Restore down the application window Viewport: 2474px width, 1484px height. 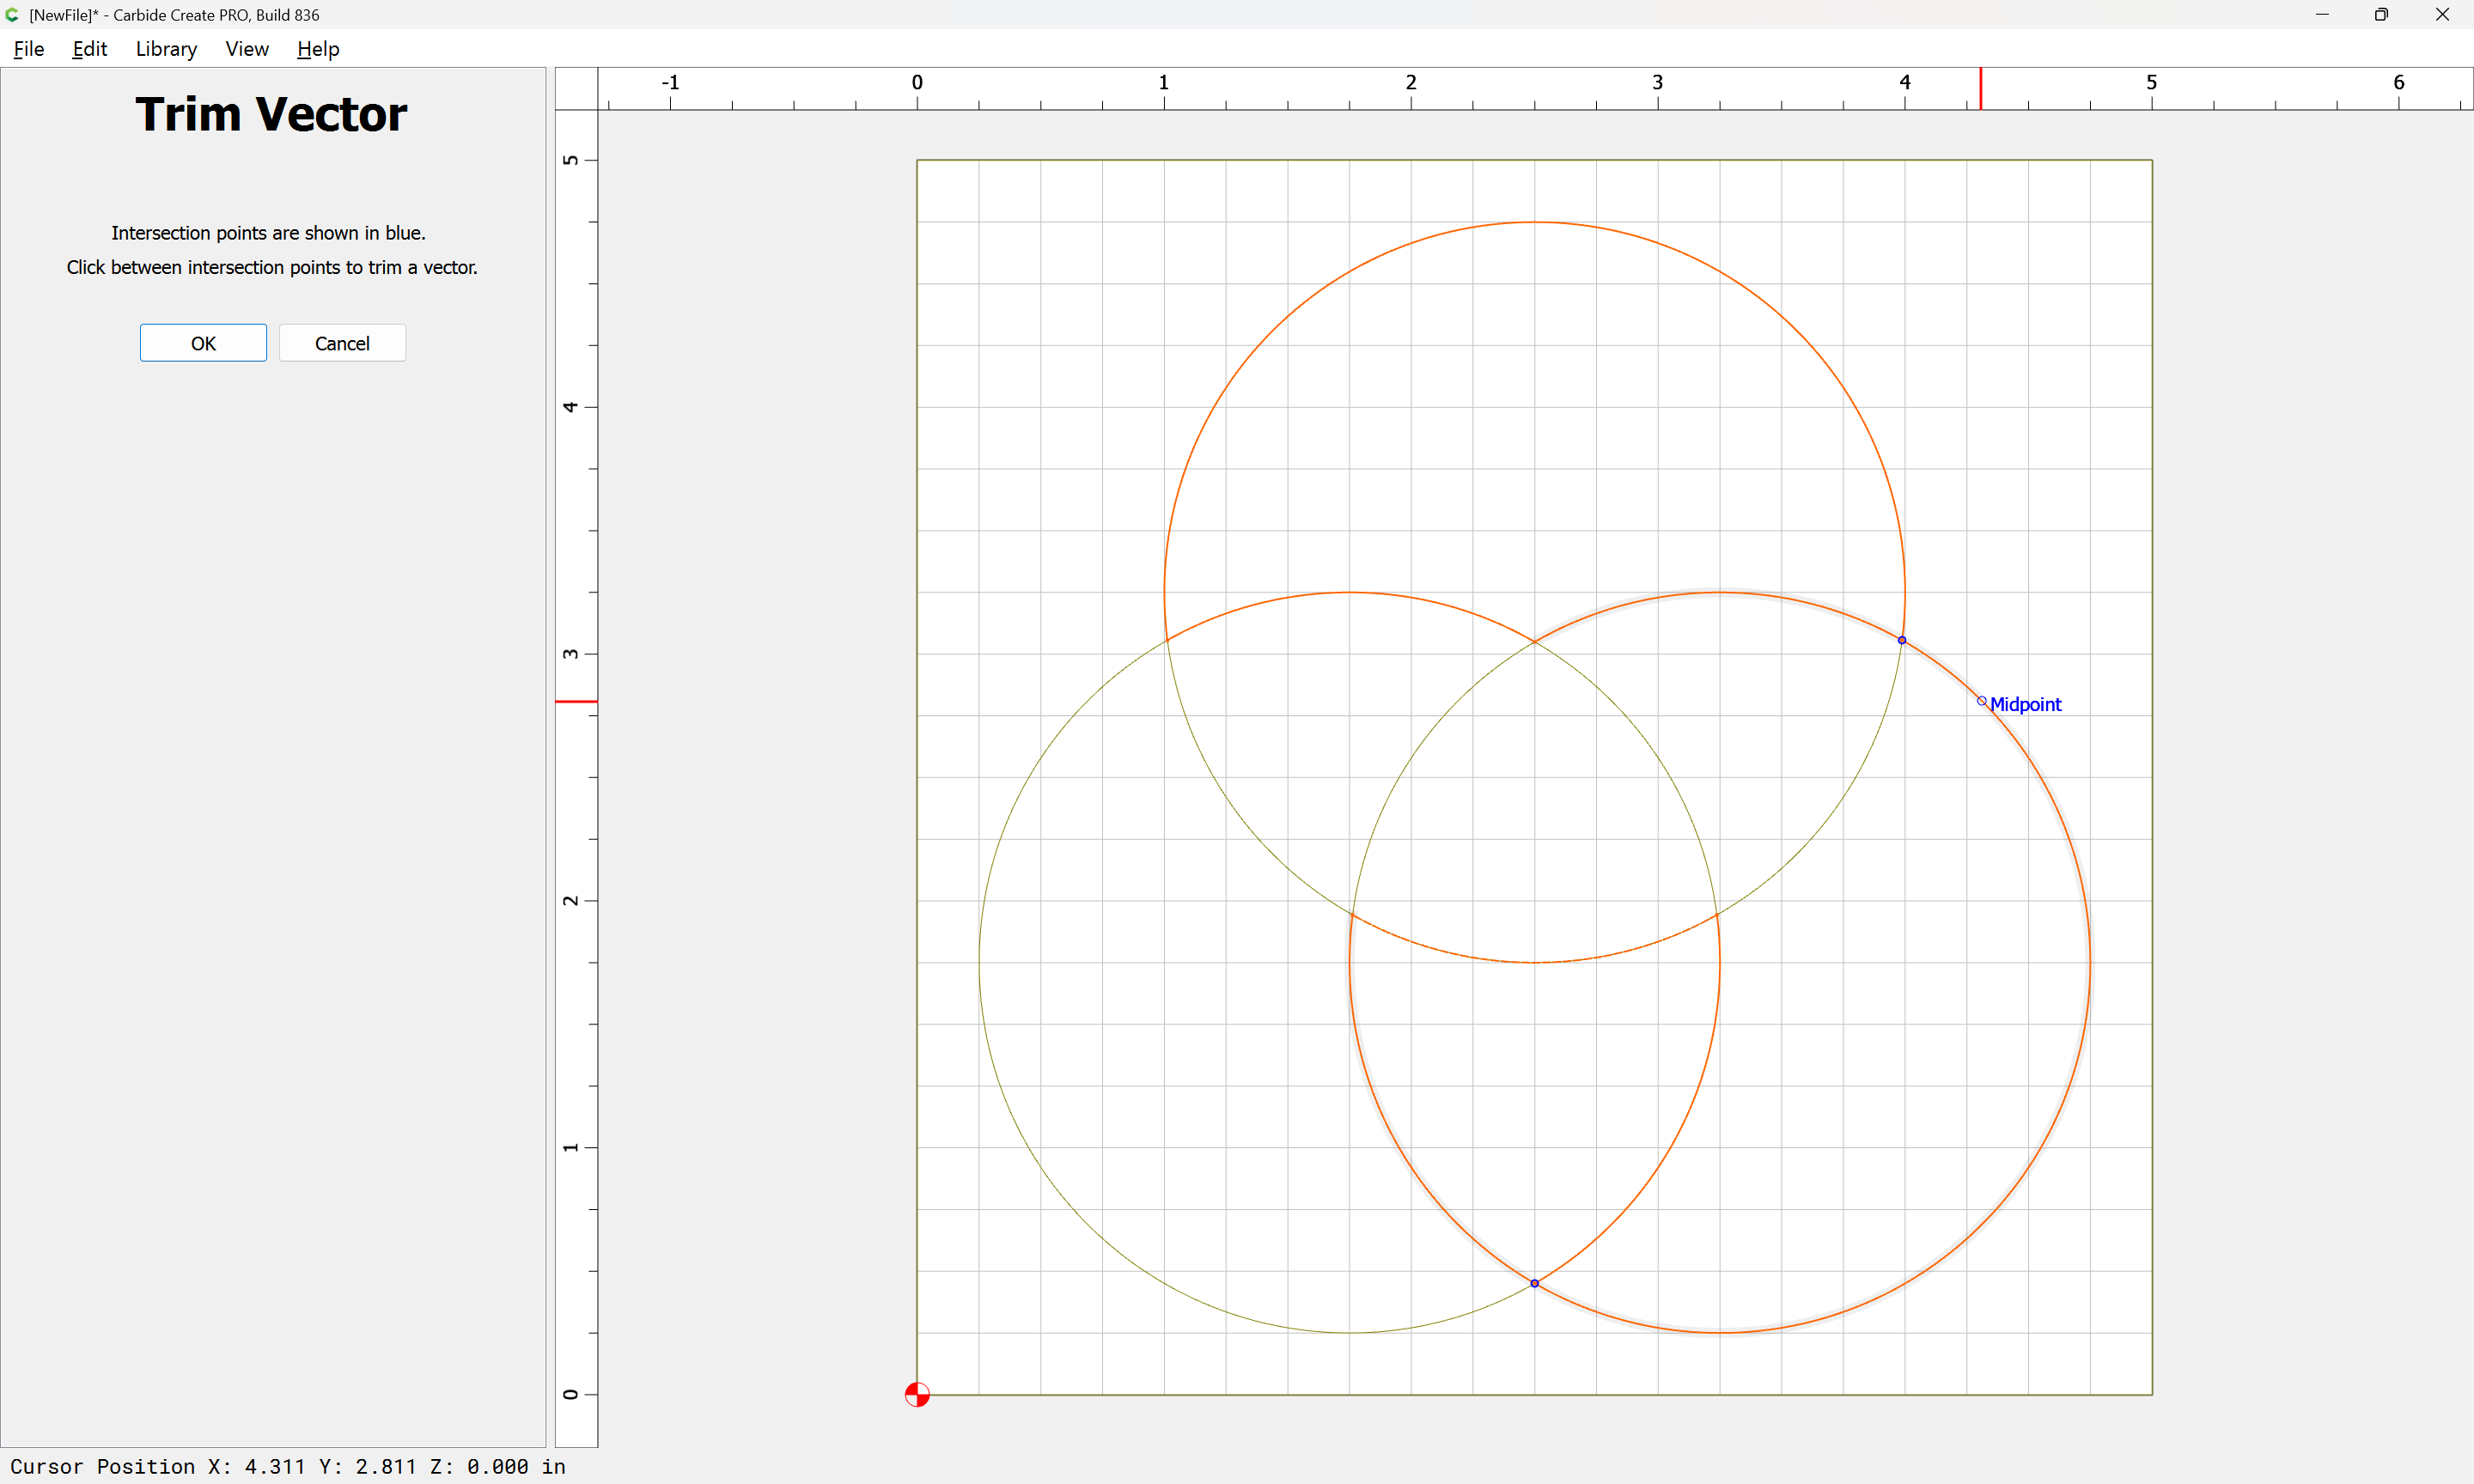point(2381,15)
